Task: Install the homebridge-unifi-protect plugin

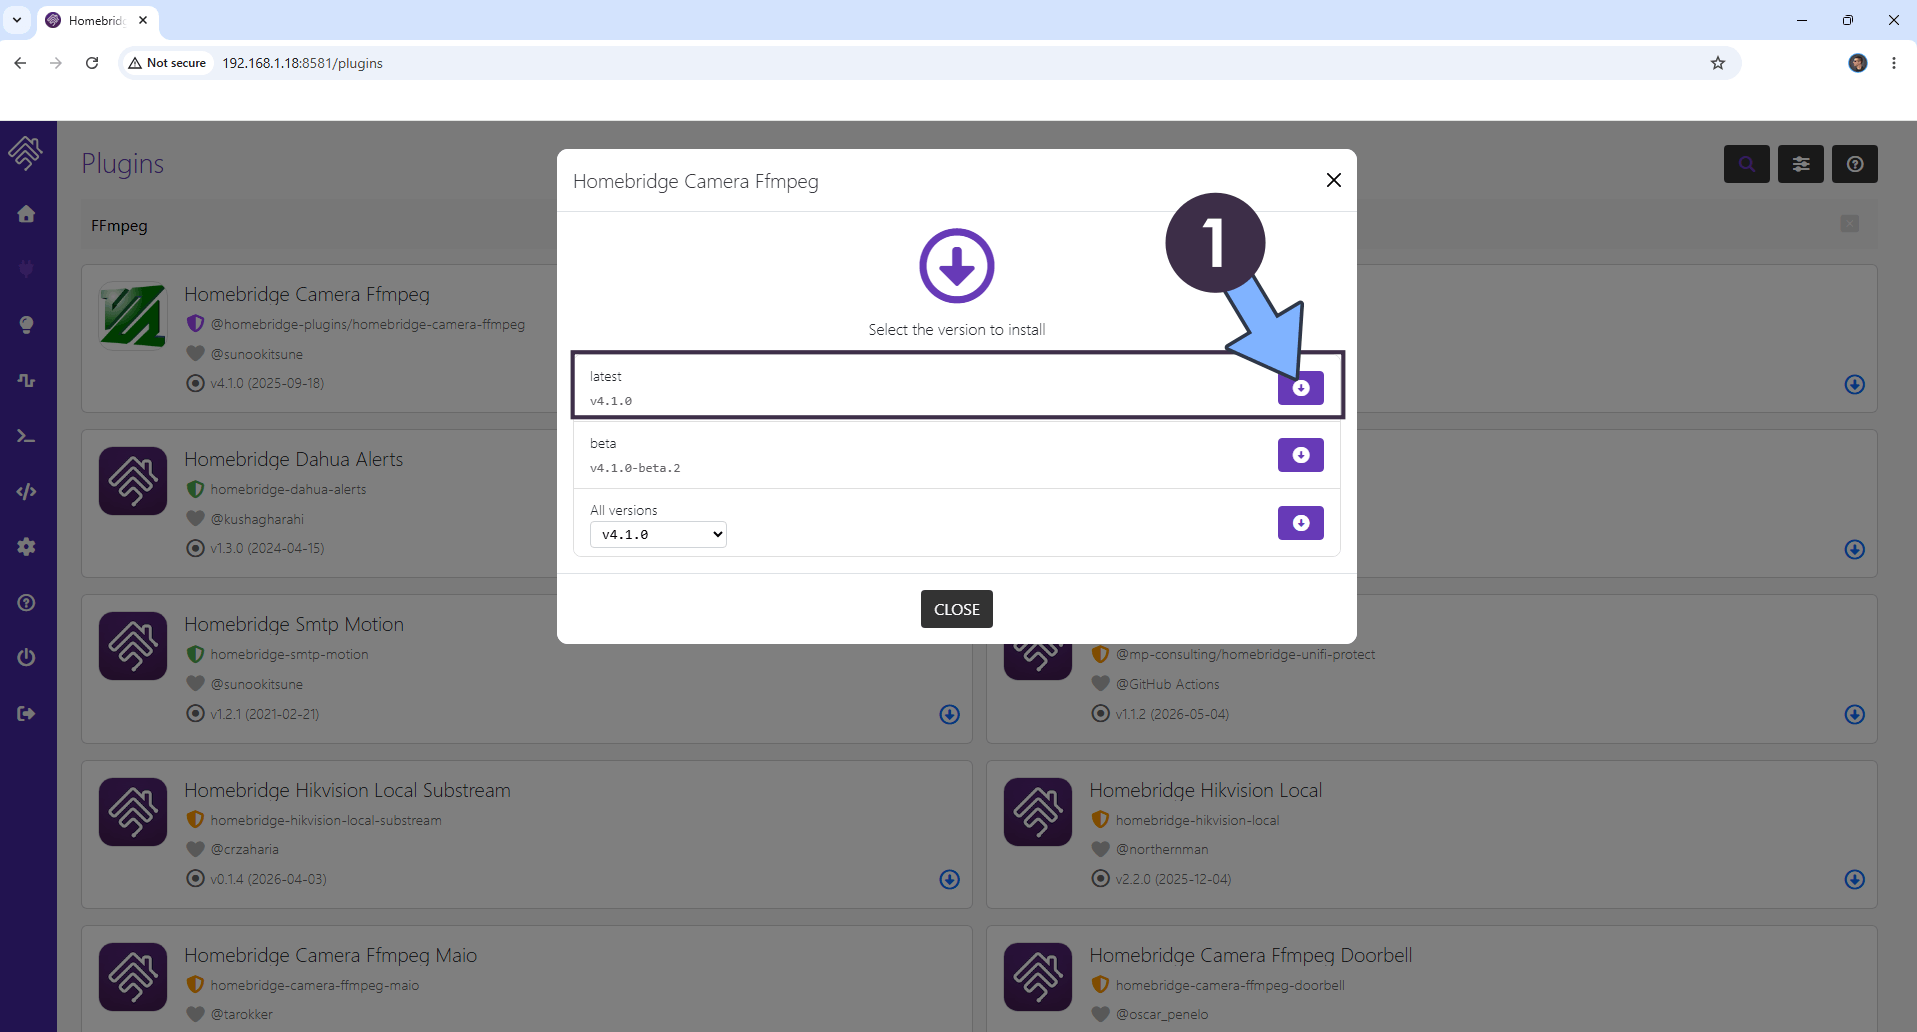Action: click(x=1854, y=714)
